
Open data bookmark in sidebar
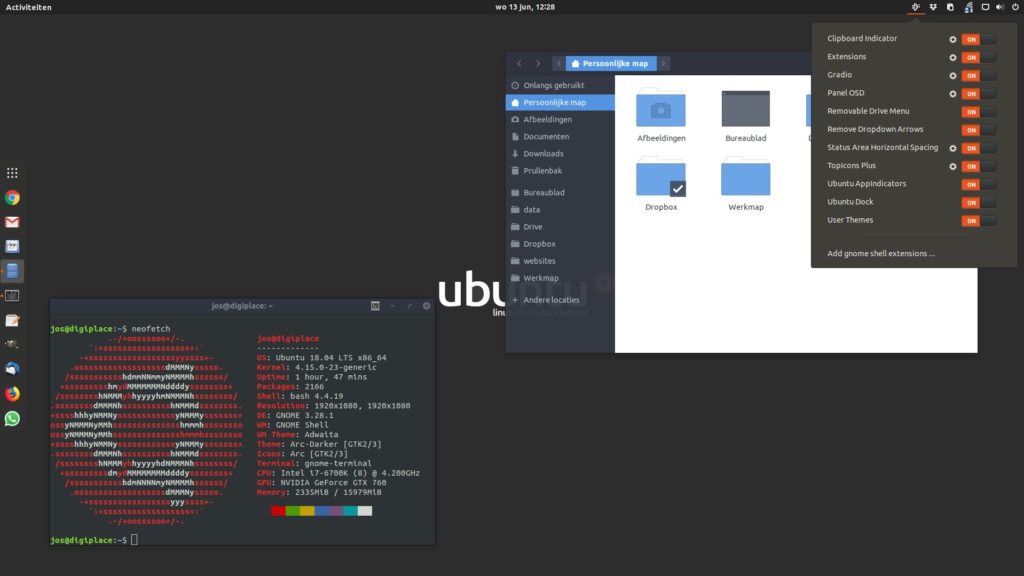click(560, 210)
